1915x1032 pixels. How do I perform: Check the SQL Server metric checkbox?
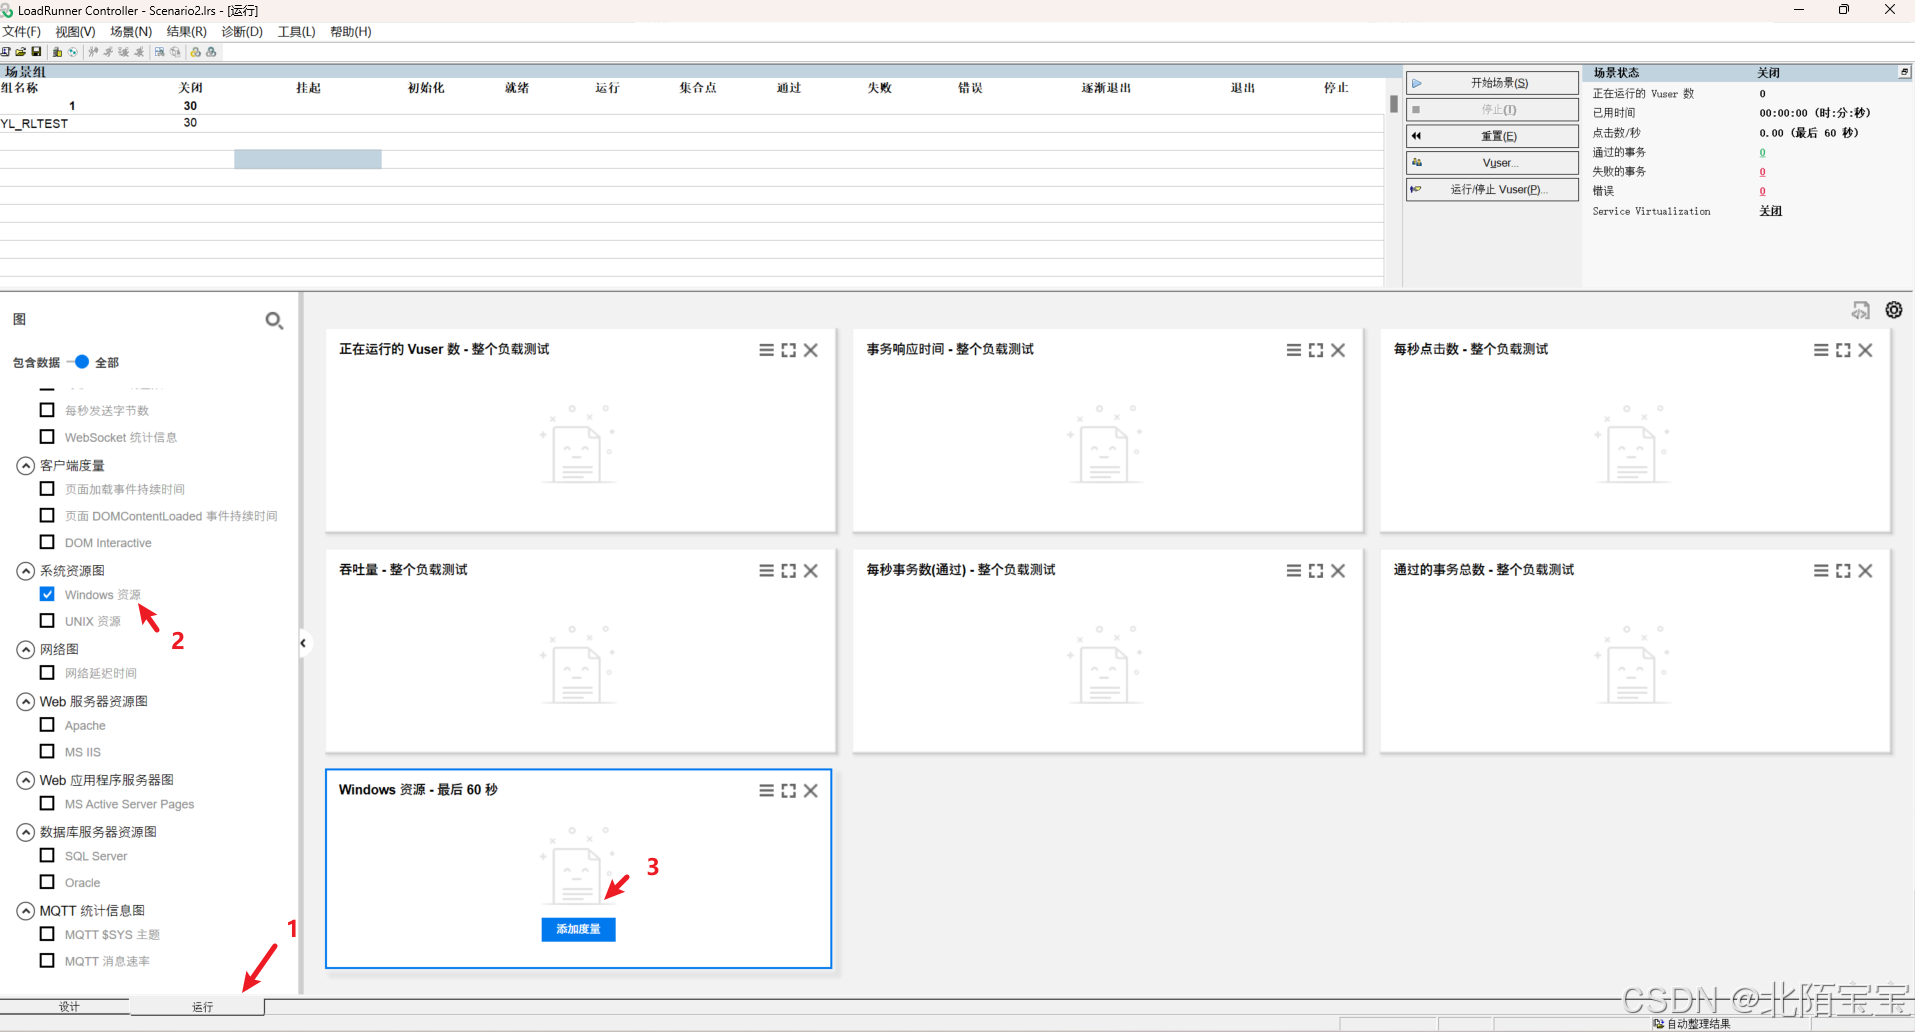point(47,855)
